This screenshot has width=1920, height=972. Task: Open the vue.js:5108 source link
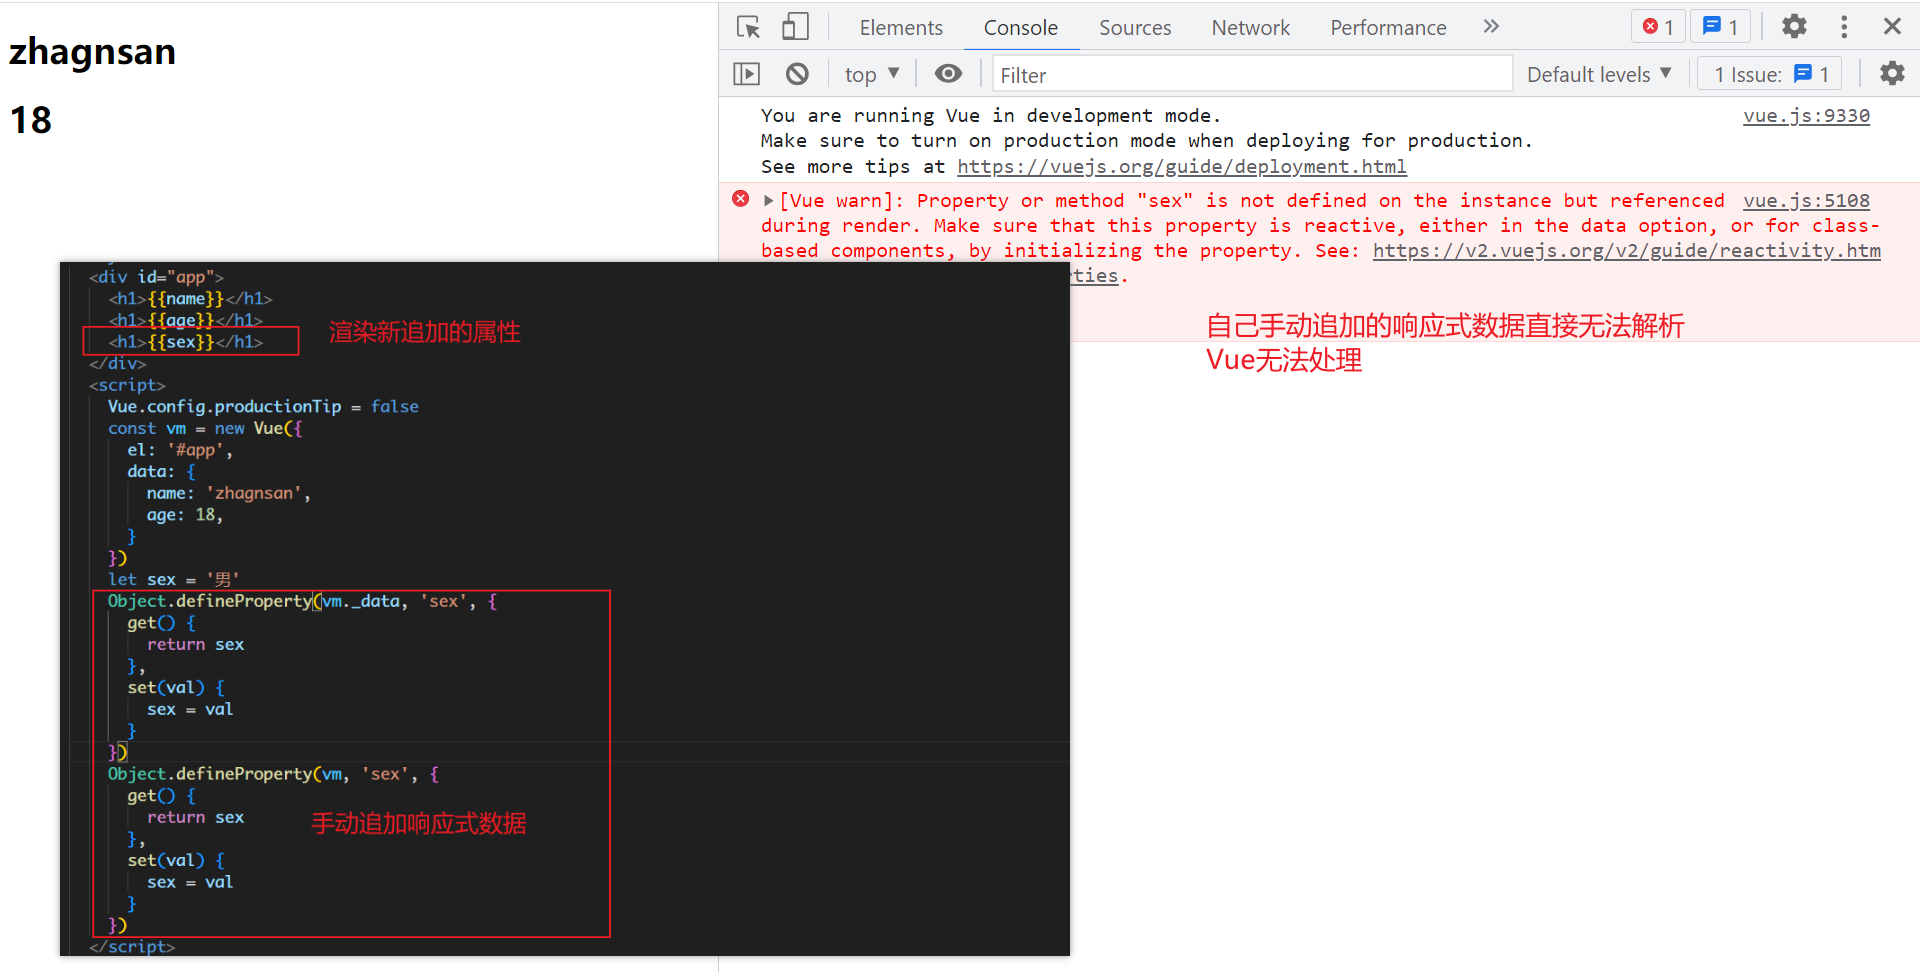[x=1805, y=201]
